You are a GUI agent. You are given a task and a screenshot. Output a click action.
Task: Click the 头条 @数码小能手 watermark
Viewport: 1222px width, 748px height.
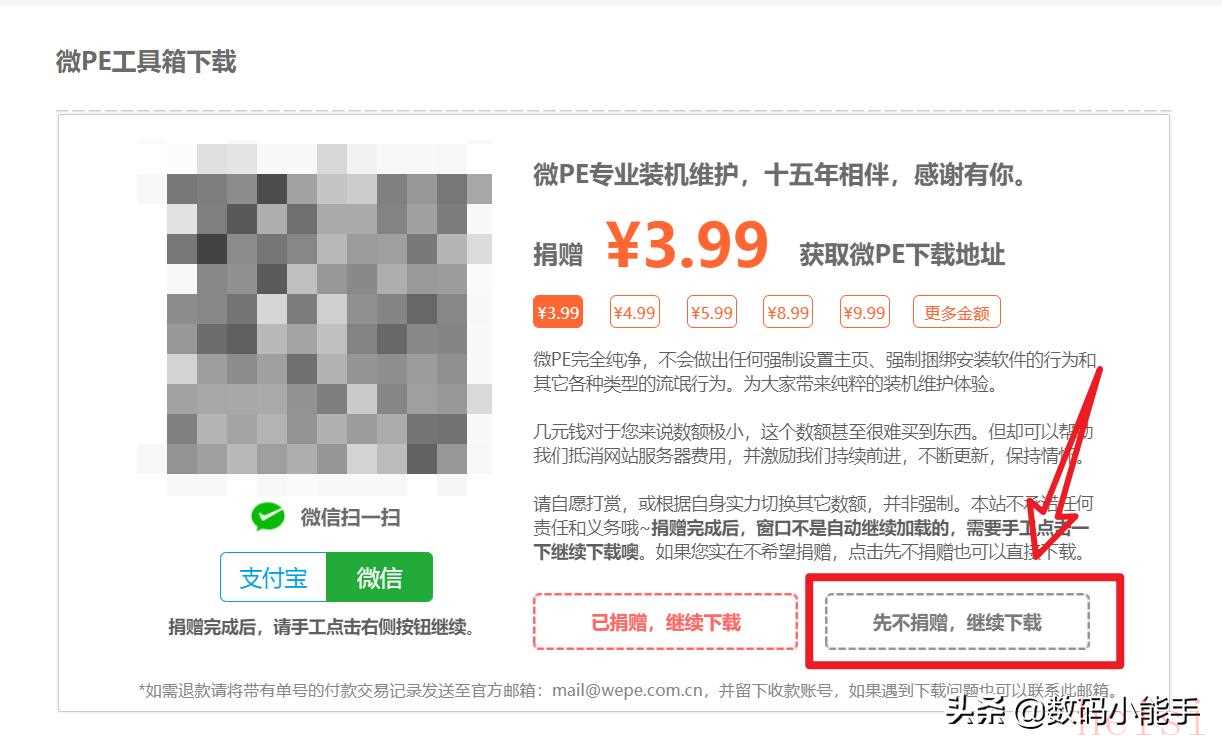point(1074,712)
